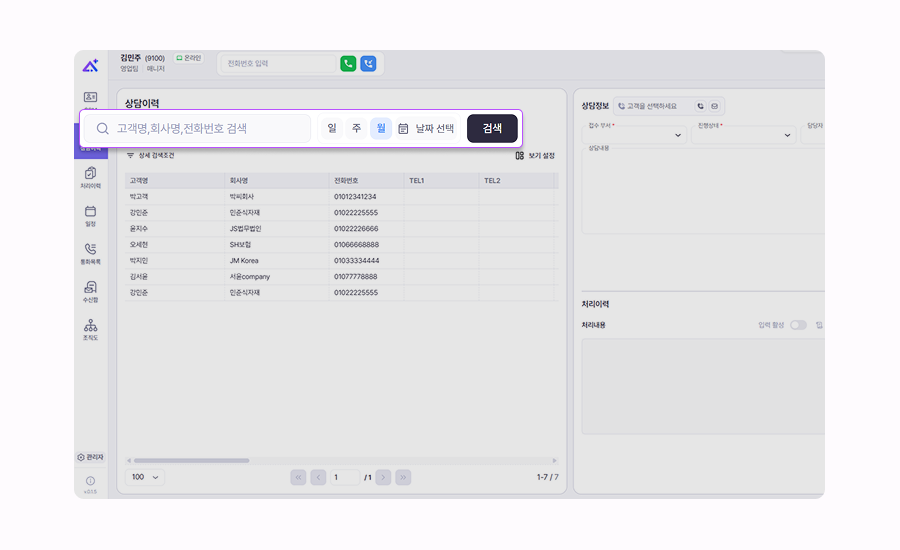Click phone icon in 상담정보 customer box
900x550 pixels.
[x=700, y=106]
